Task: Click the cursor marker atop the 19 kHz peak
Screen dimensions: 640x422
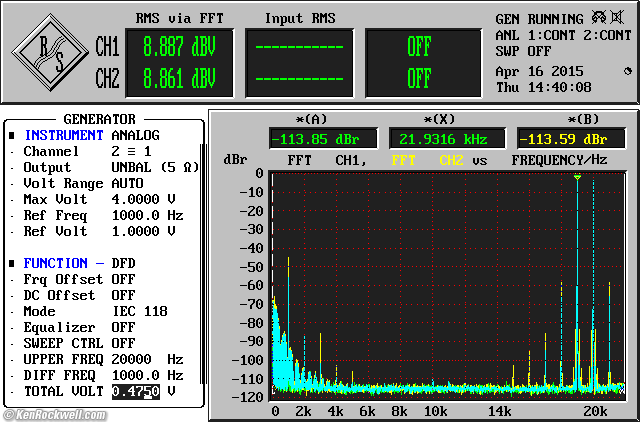Action: 577,177
